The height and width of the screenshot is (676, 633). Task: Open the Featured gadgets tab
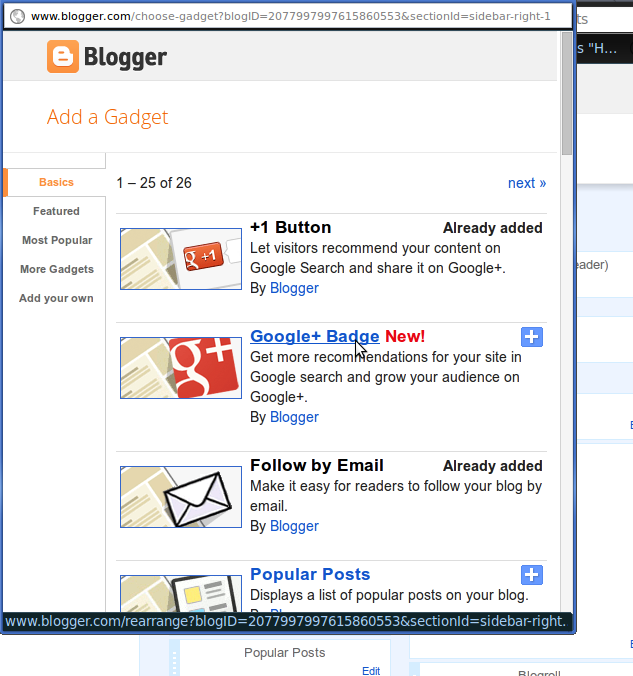click(56, 211)
